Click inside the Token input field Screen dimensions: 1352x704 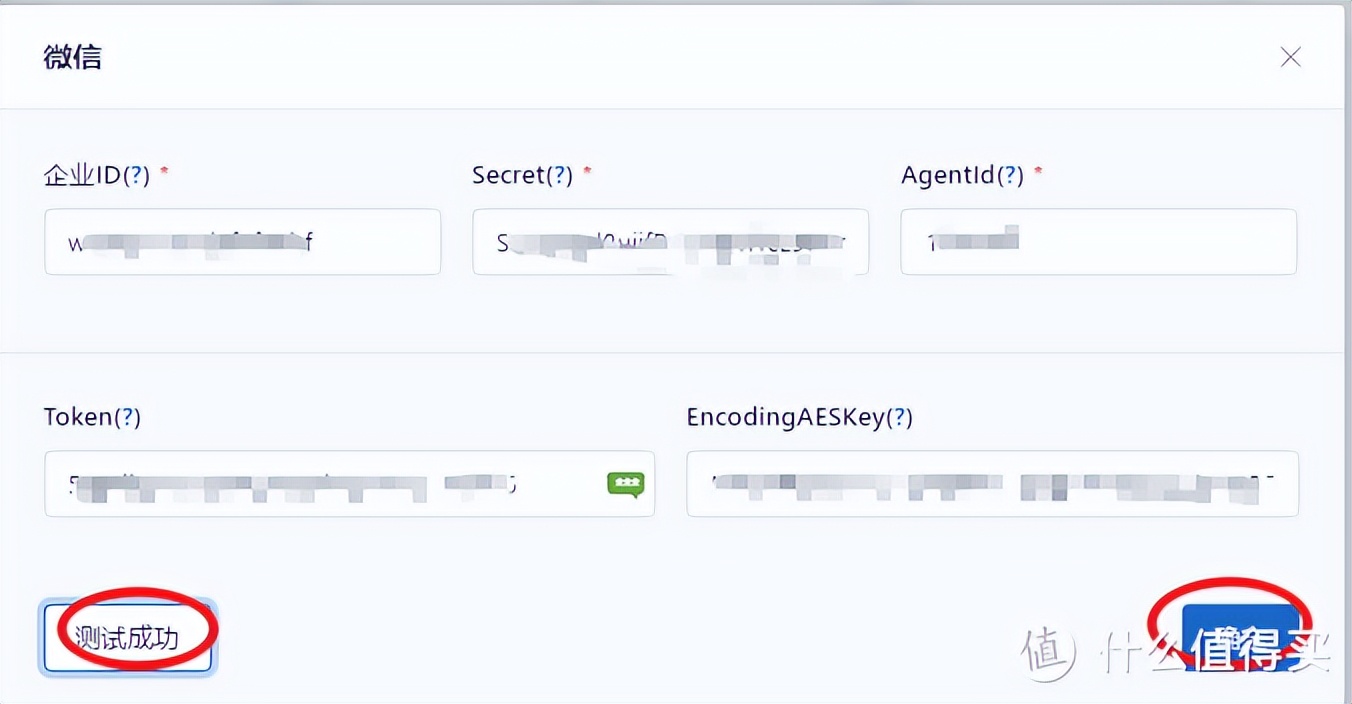320,484
